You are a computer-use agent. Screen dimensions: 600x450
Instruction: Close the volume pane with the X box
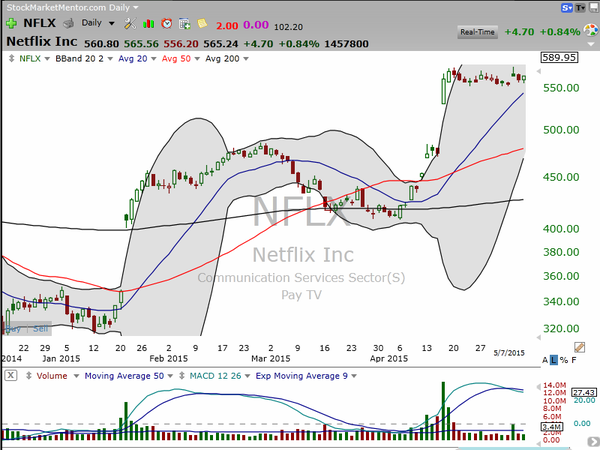tap(11, 375)
